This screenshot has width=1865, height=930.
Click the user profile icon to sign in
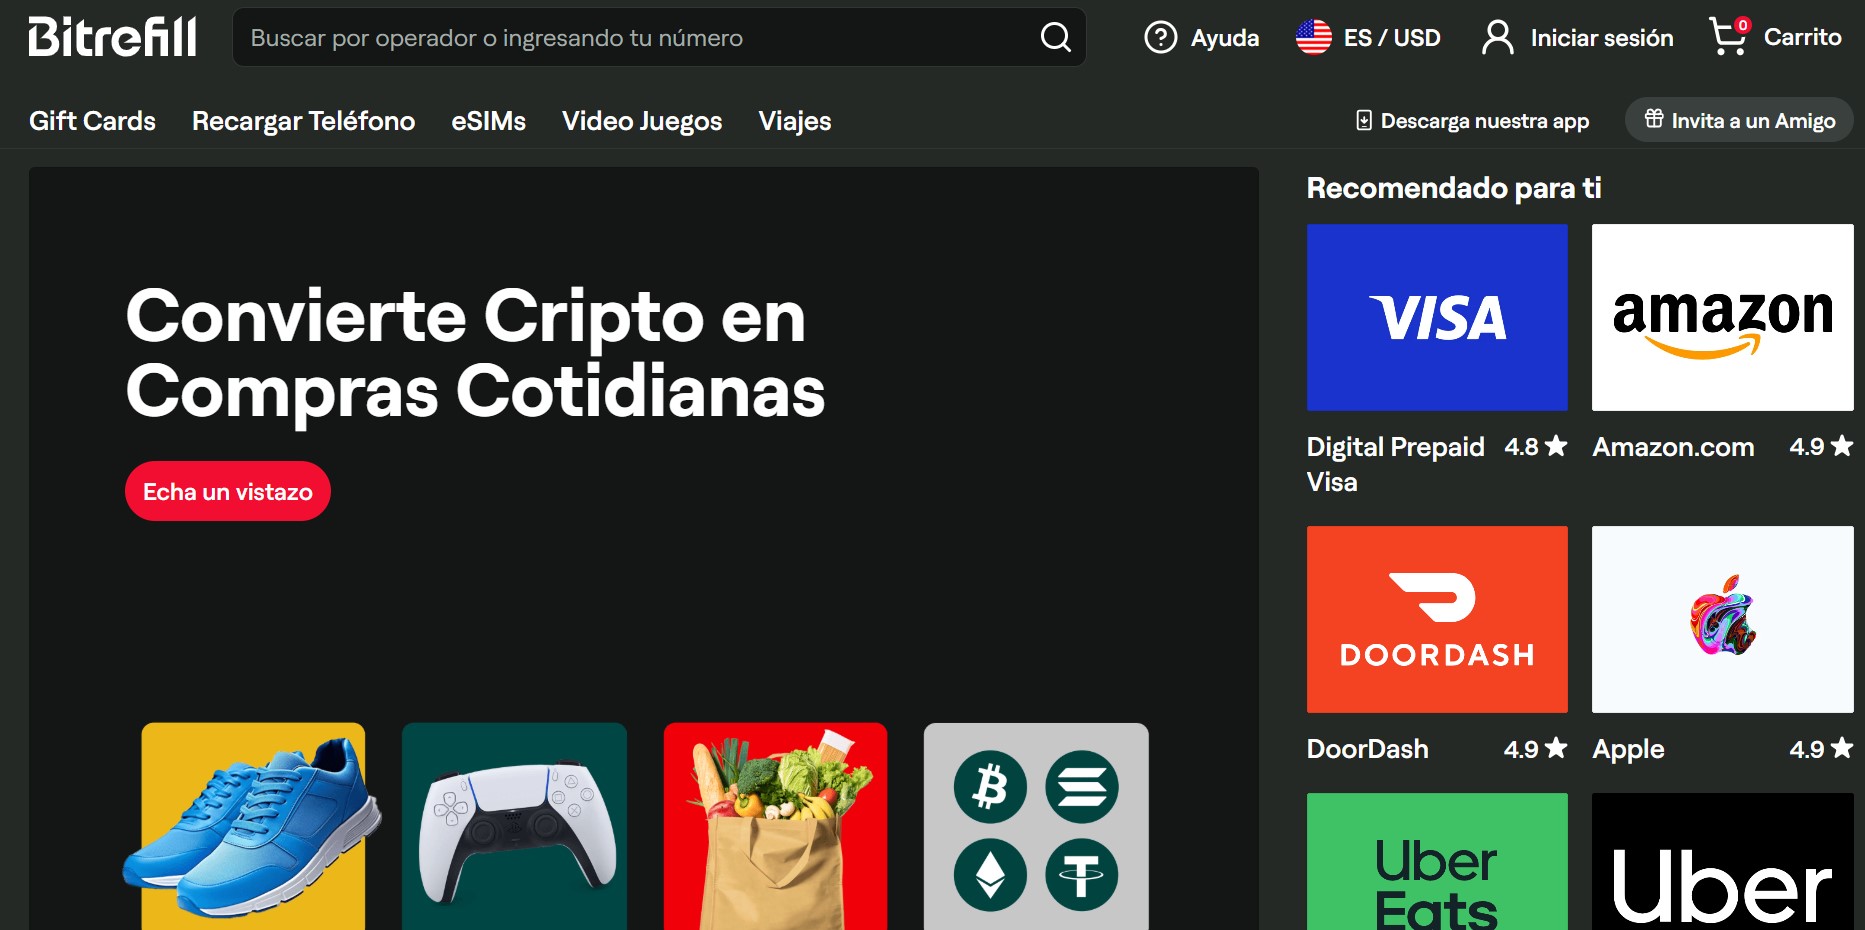click(x=1497, y=38)
